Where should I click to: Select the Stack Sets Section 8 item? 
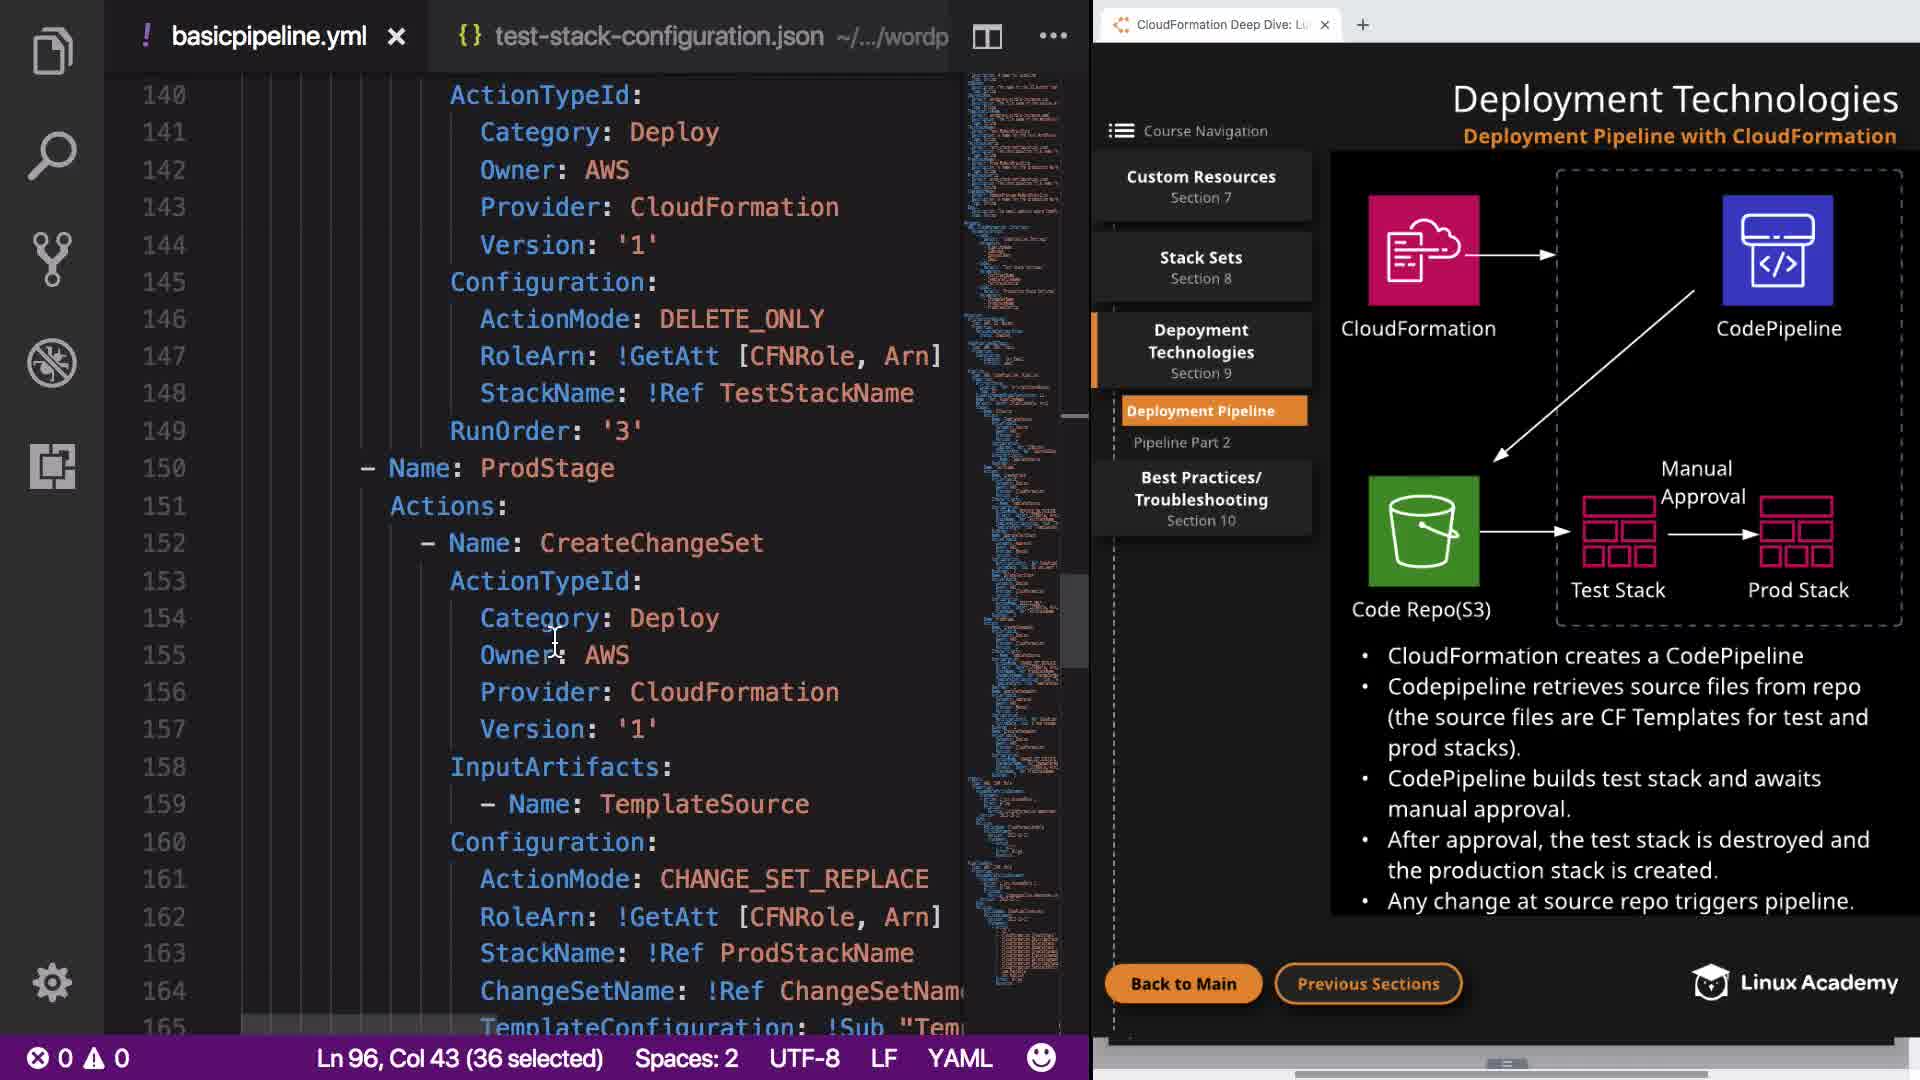(1201, 267)
